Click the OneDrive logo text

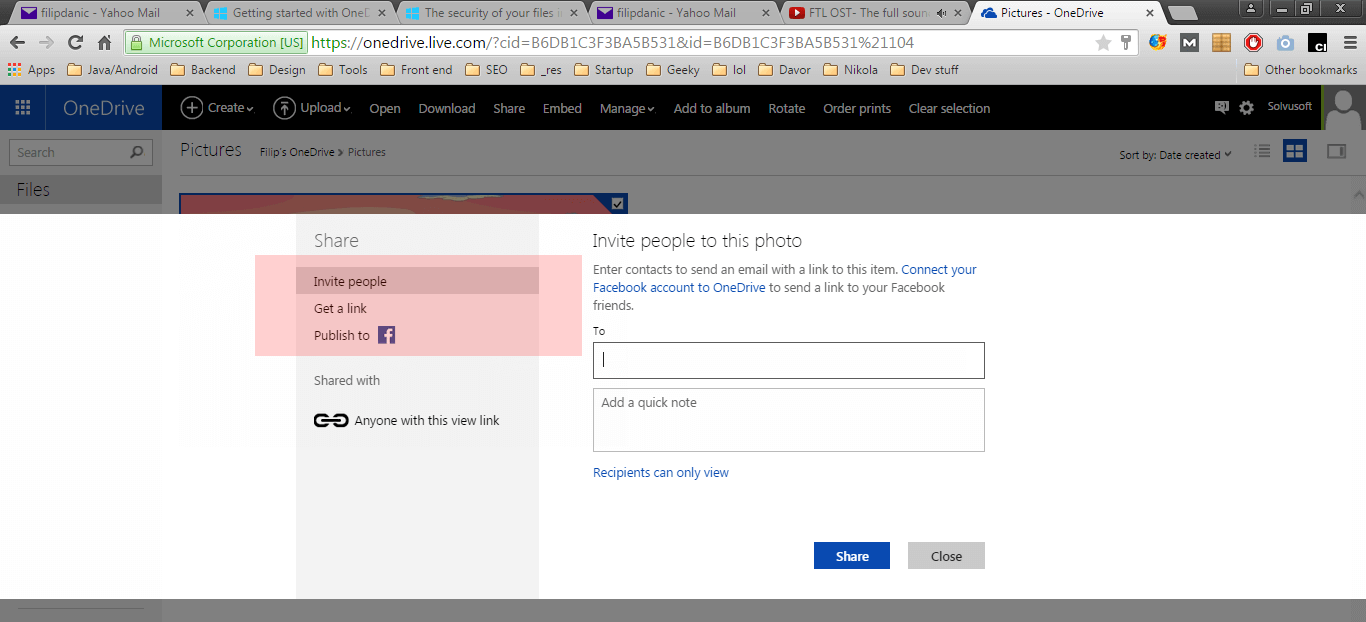(x=103, y=108)
